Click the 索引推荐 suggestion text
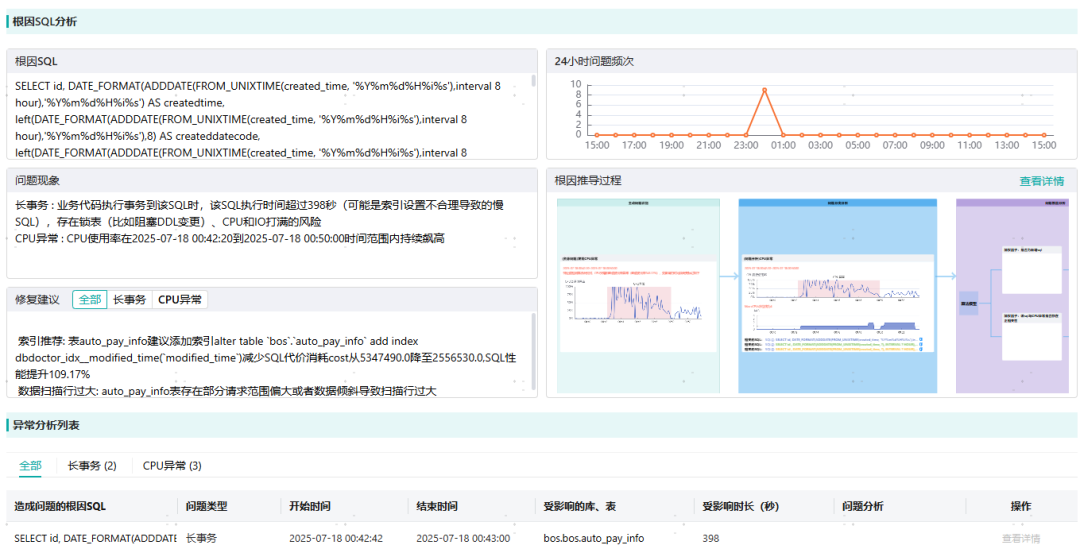This screenshot has width=1080, height=549. tap(267, 358)
